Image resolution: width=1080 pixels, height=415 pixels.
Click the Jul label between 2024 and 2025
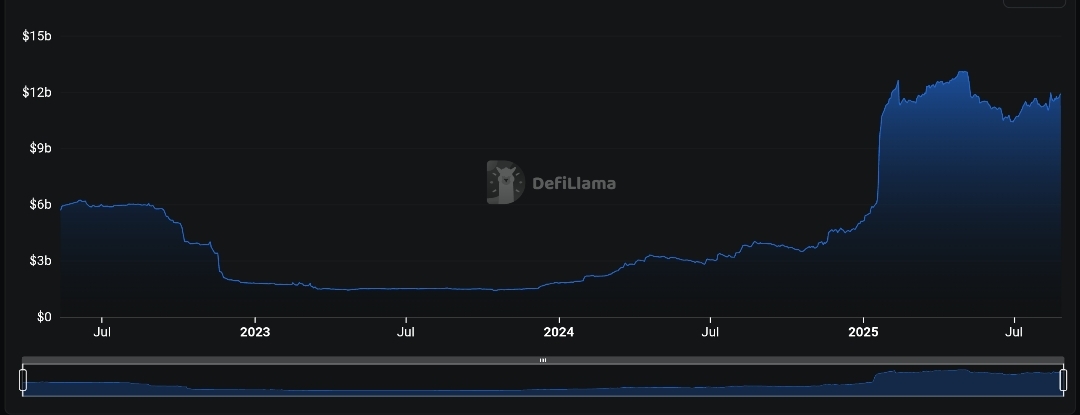pos(710,332)
